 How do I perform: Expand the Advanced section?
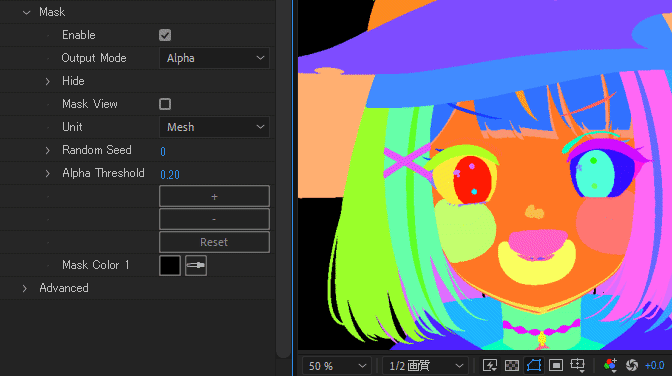tap(25, 289)
